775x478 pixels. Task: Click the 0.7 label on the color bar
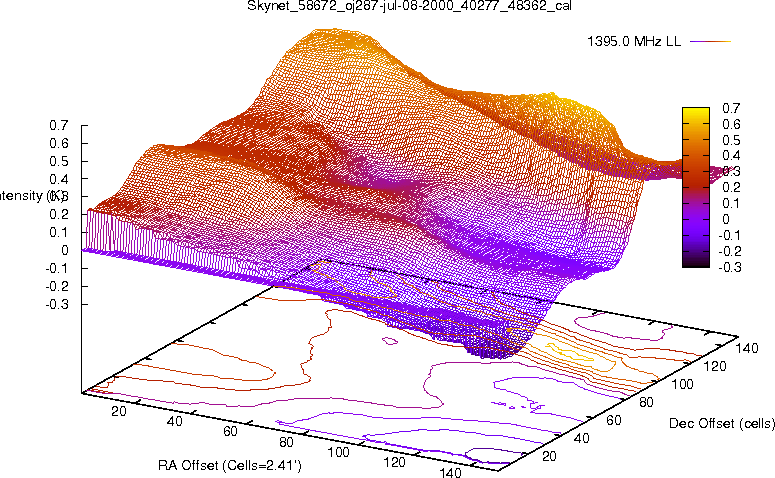pos(731,108)
